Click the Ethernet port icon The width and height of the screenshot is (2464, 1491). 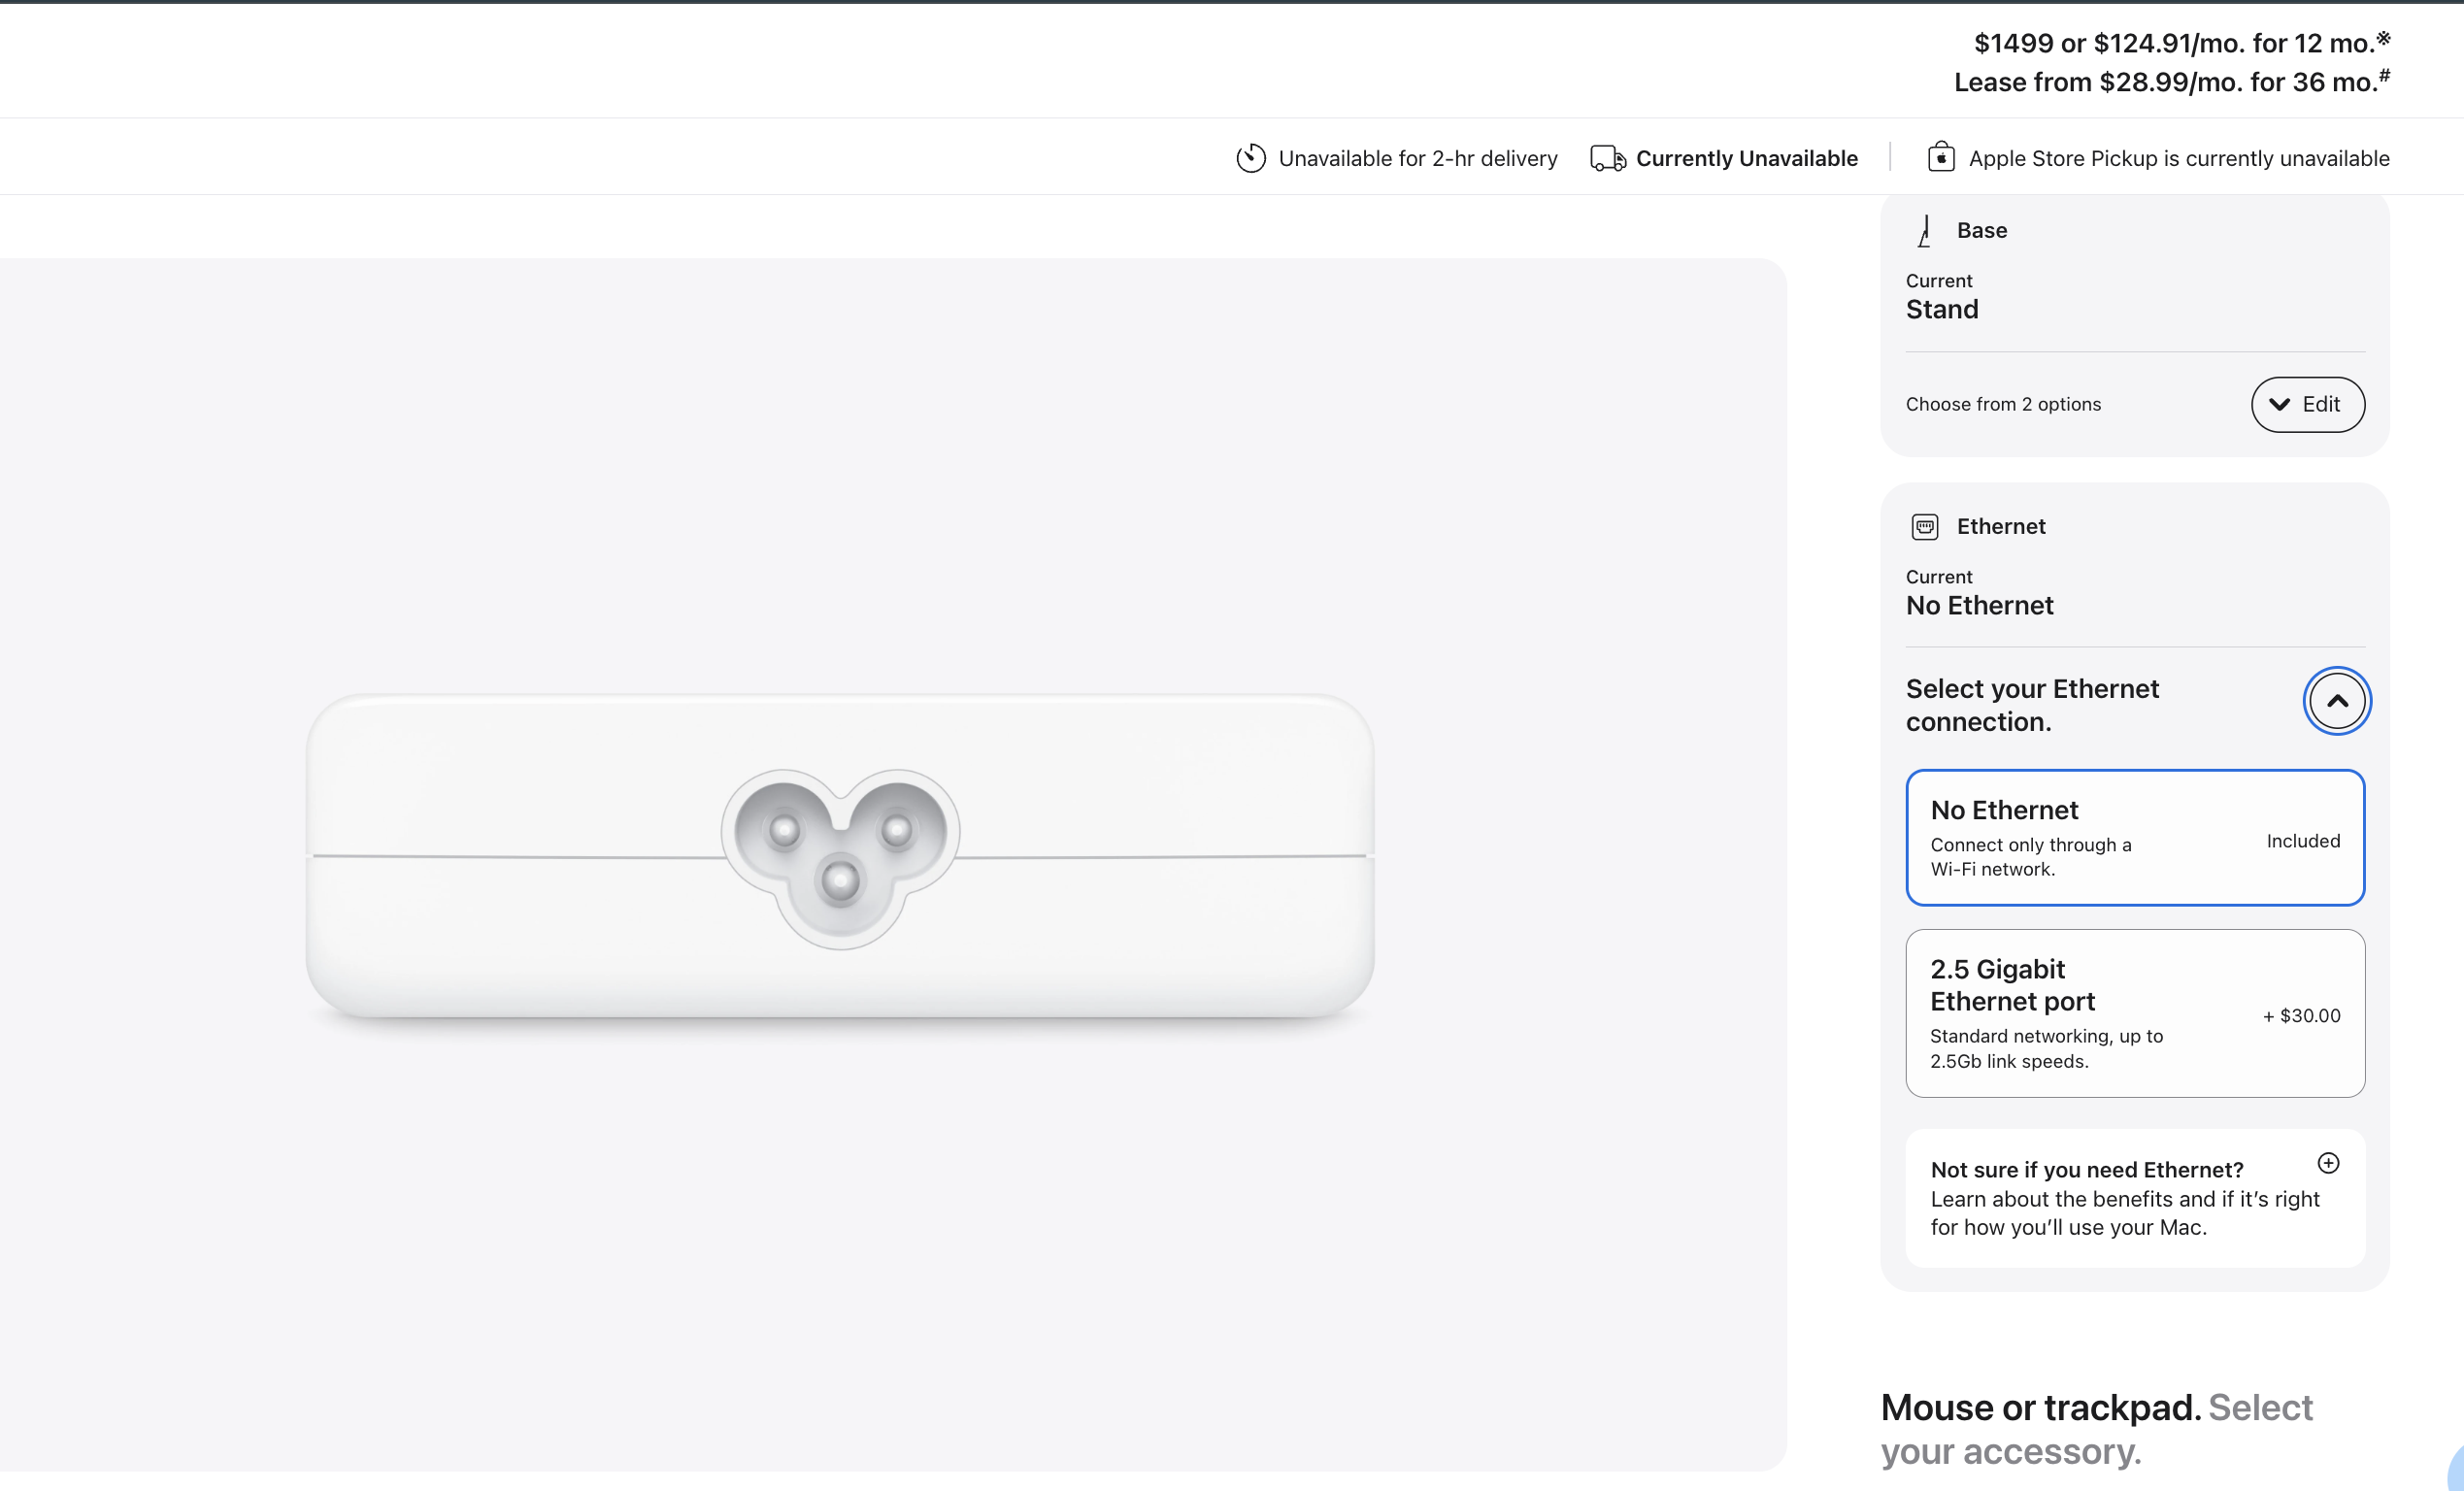[1924, 527]
